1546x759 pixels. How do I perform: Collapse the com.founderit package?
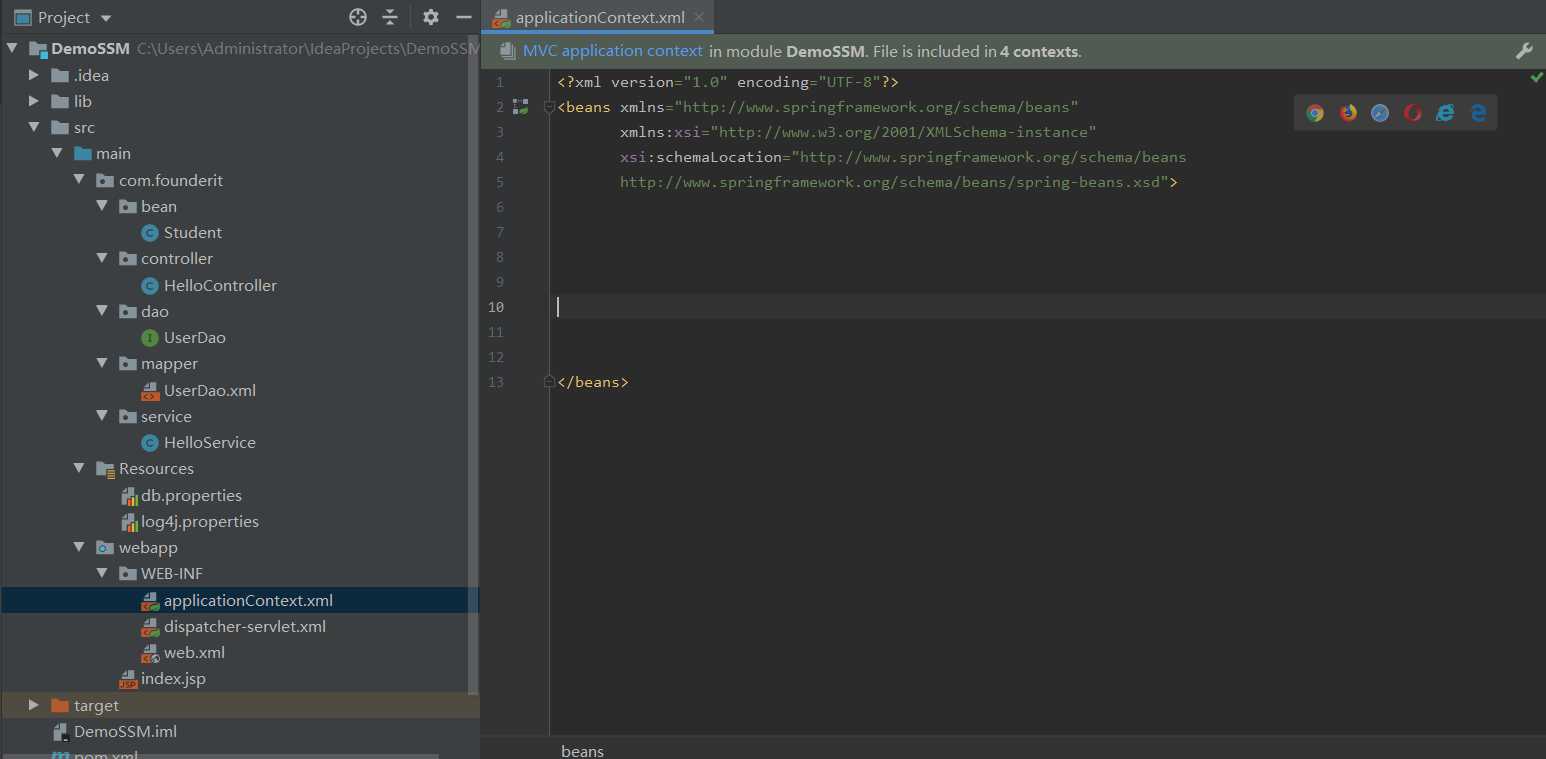pos(79,180)
